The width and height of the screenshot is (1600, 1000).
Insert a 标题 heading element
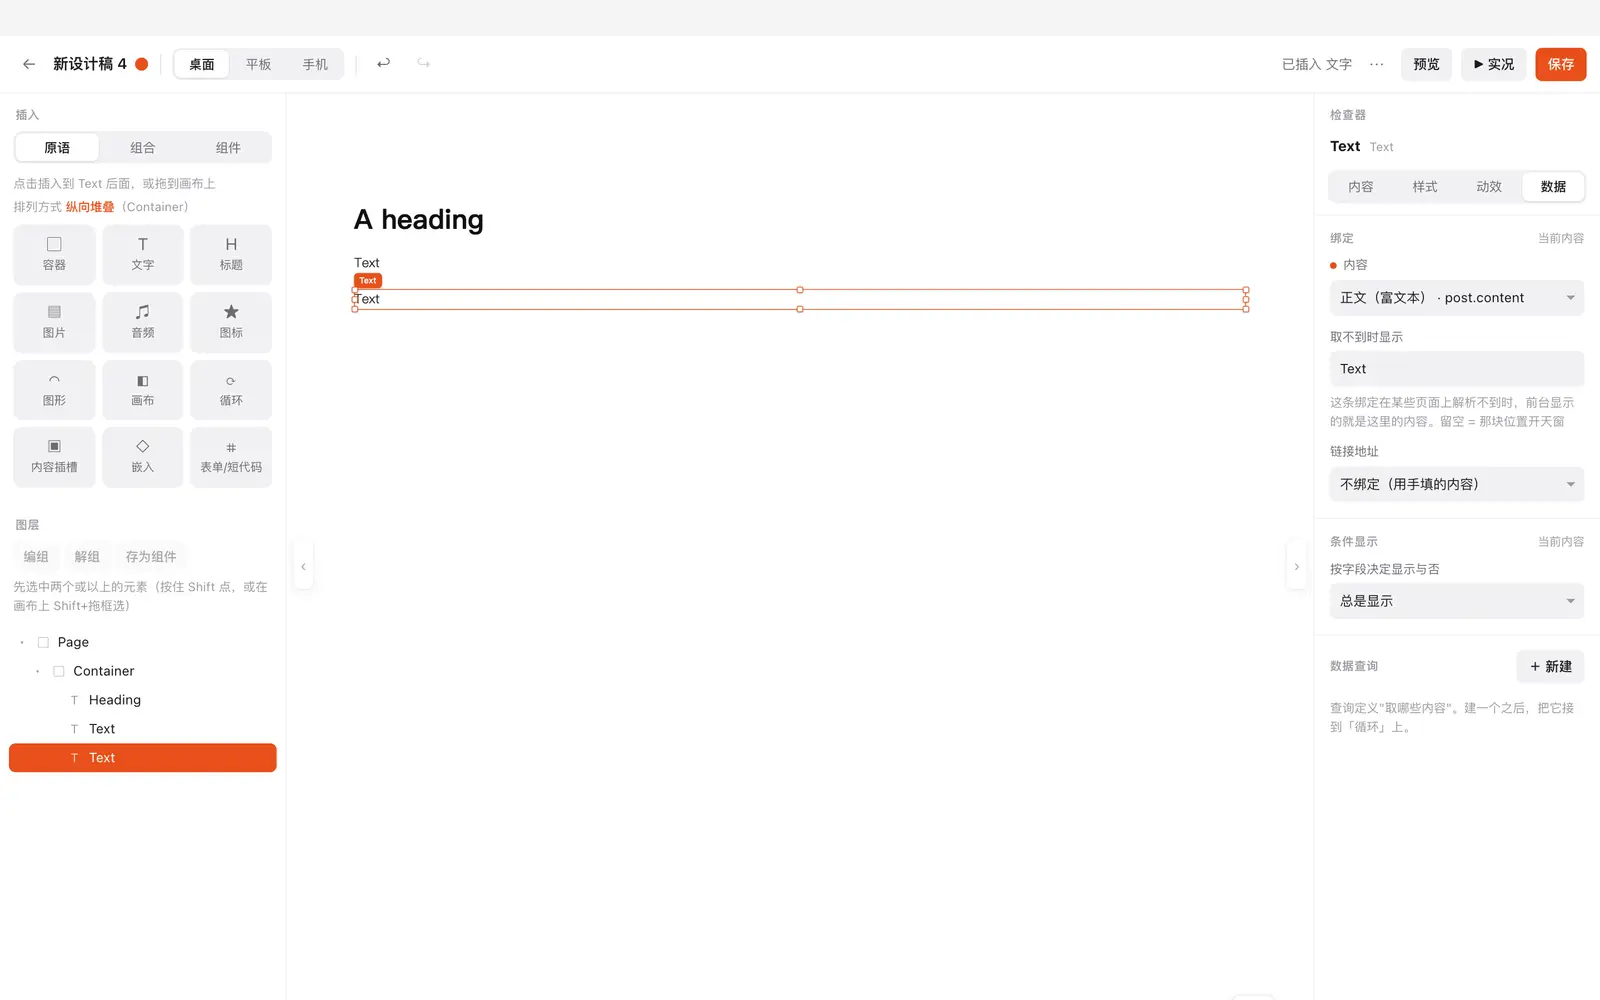[x=231, y=255]
